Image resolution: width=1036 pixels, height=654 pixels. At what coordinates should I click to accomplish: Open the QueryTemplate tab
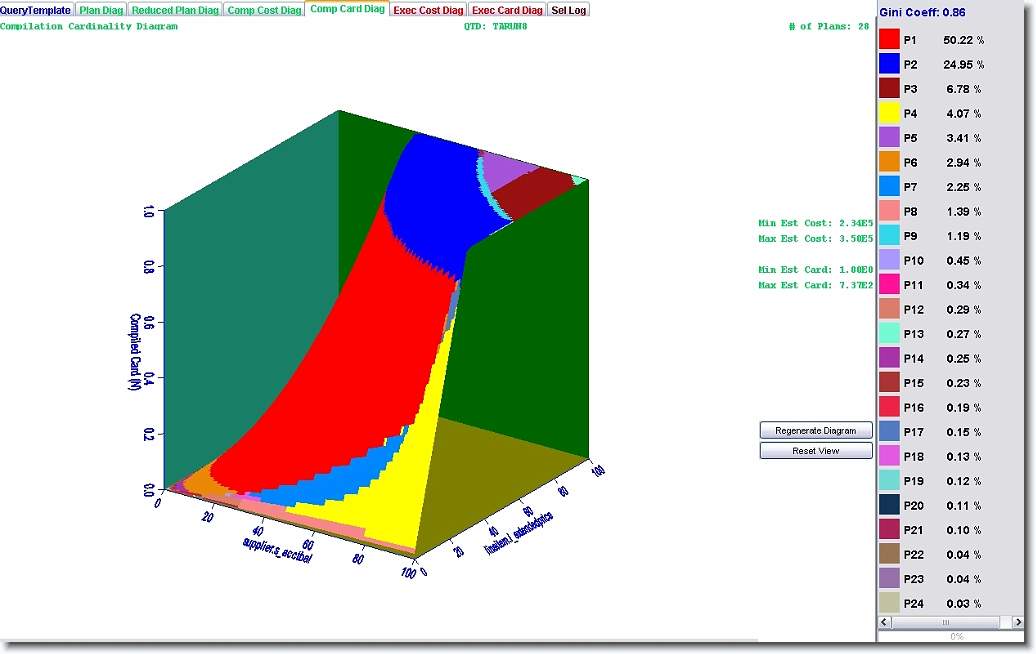36,10
